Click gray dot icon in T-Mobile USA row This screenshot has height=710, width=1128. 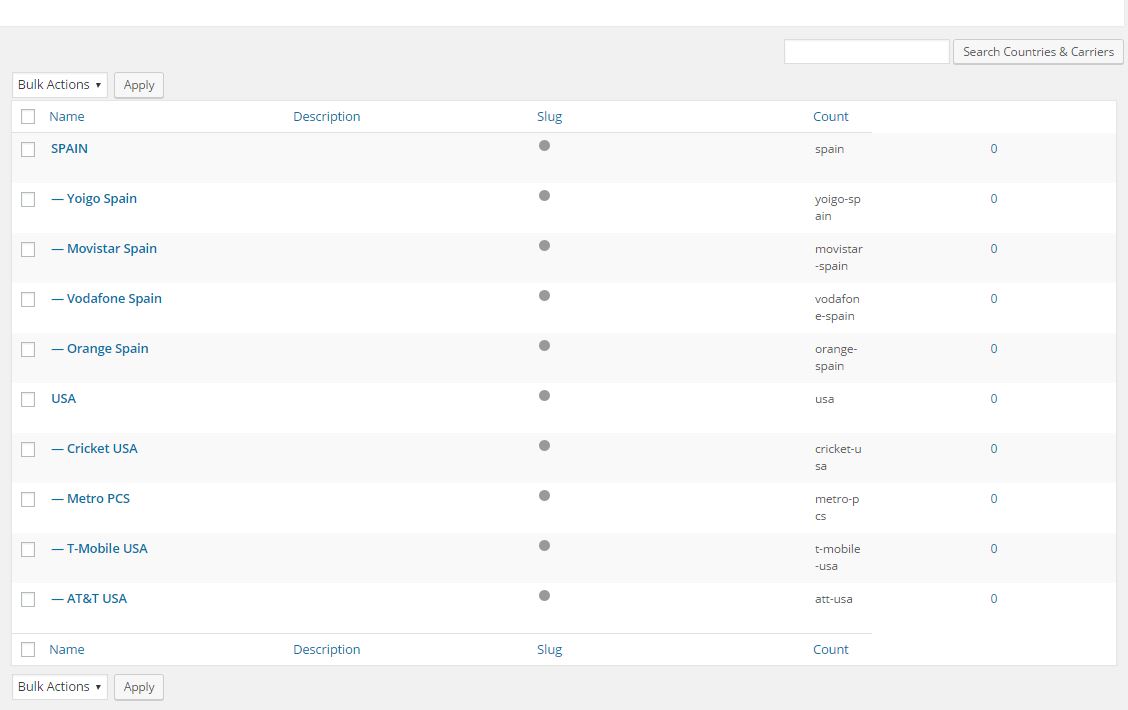(x=545, y=545)
